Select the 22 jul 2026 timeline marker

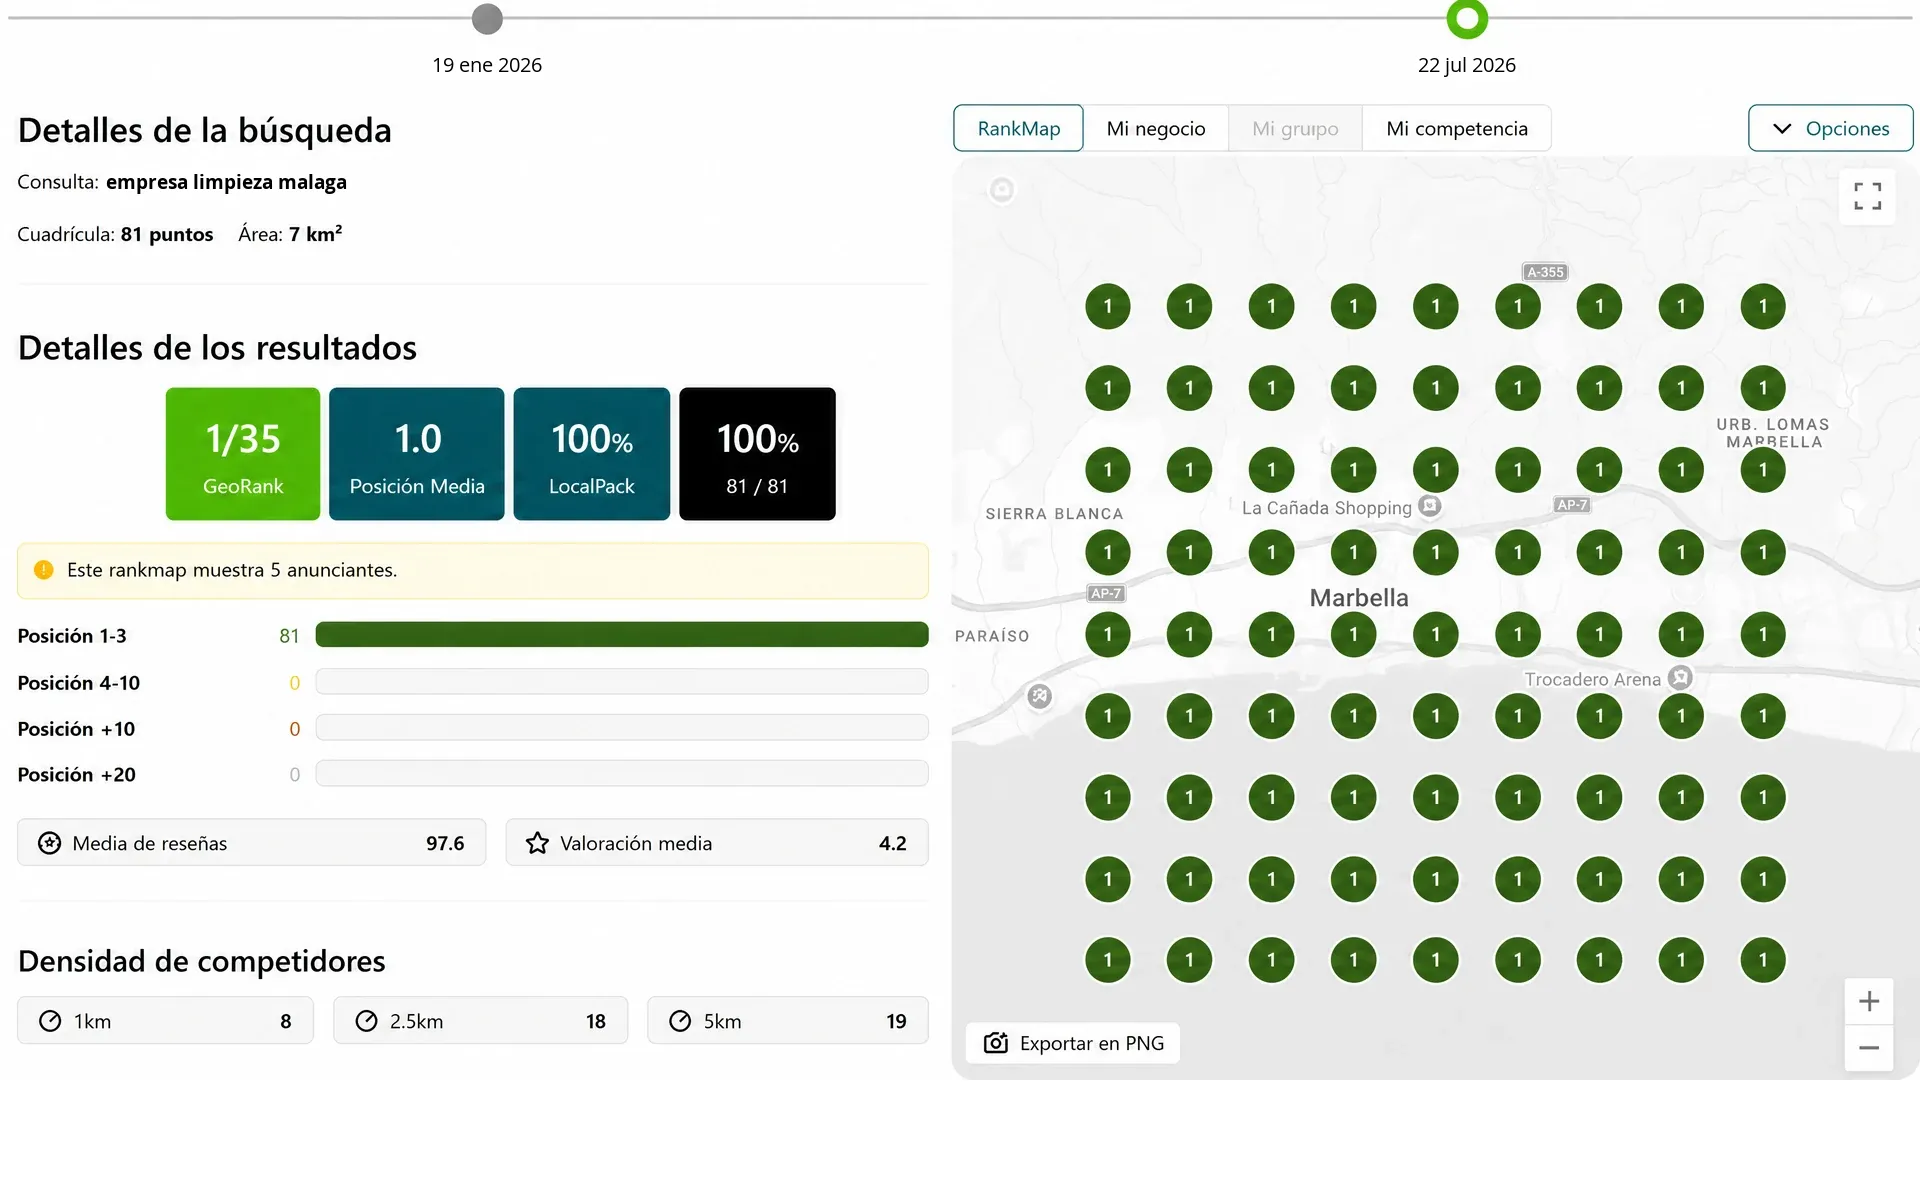point(1467,18)
